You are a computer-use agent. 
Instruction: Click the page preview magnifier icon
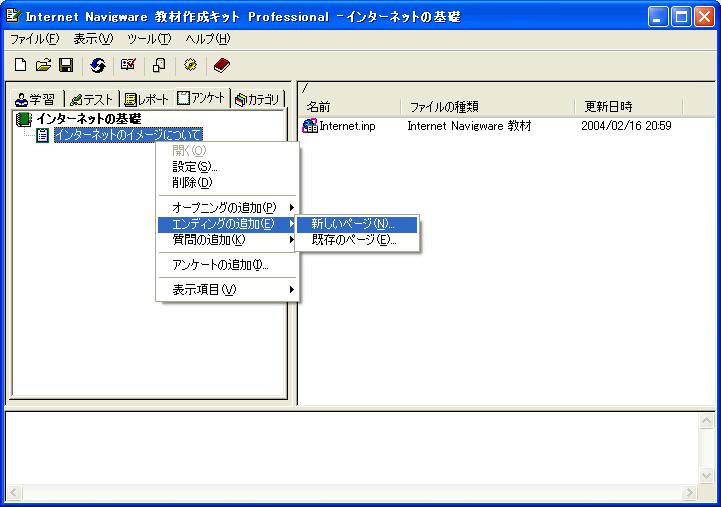(159, 65)
